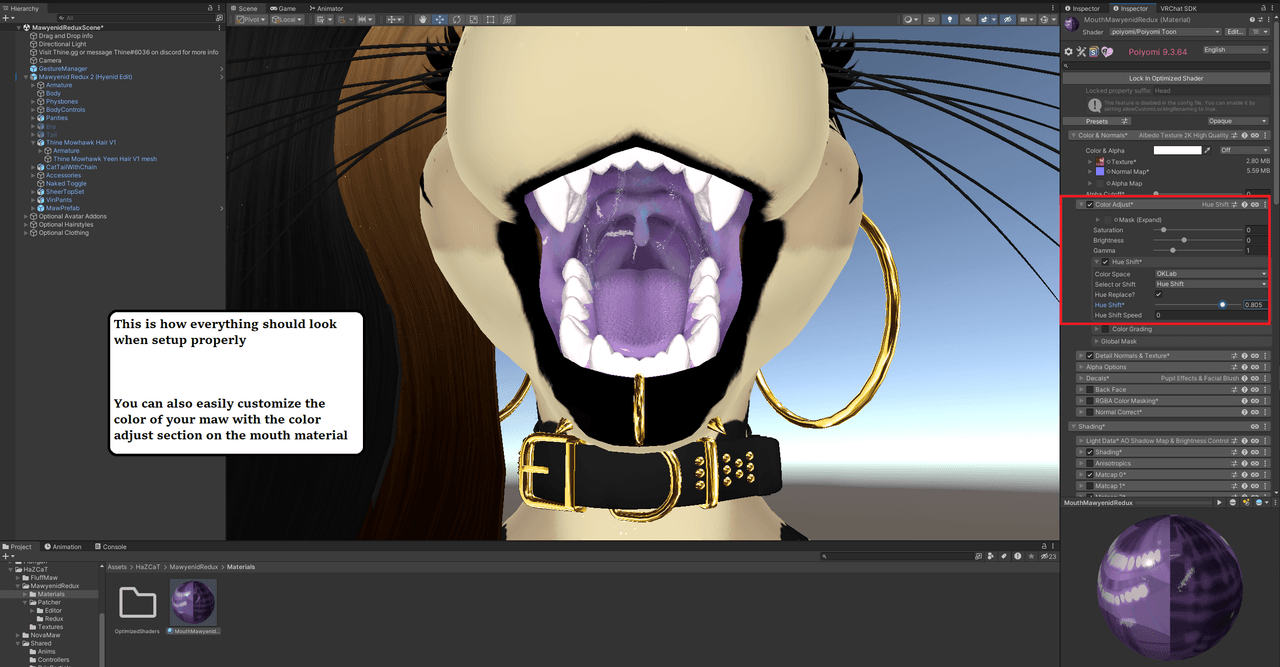Open Poyomi settings gear icon
Viewport: 1280px width, 667px height.
(1068, 51)
